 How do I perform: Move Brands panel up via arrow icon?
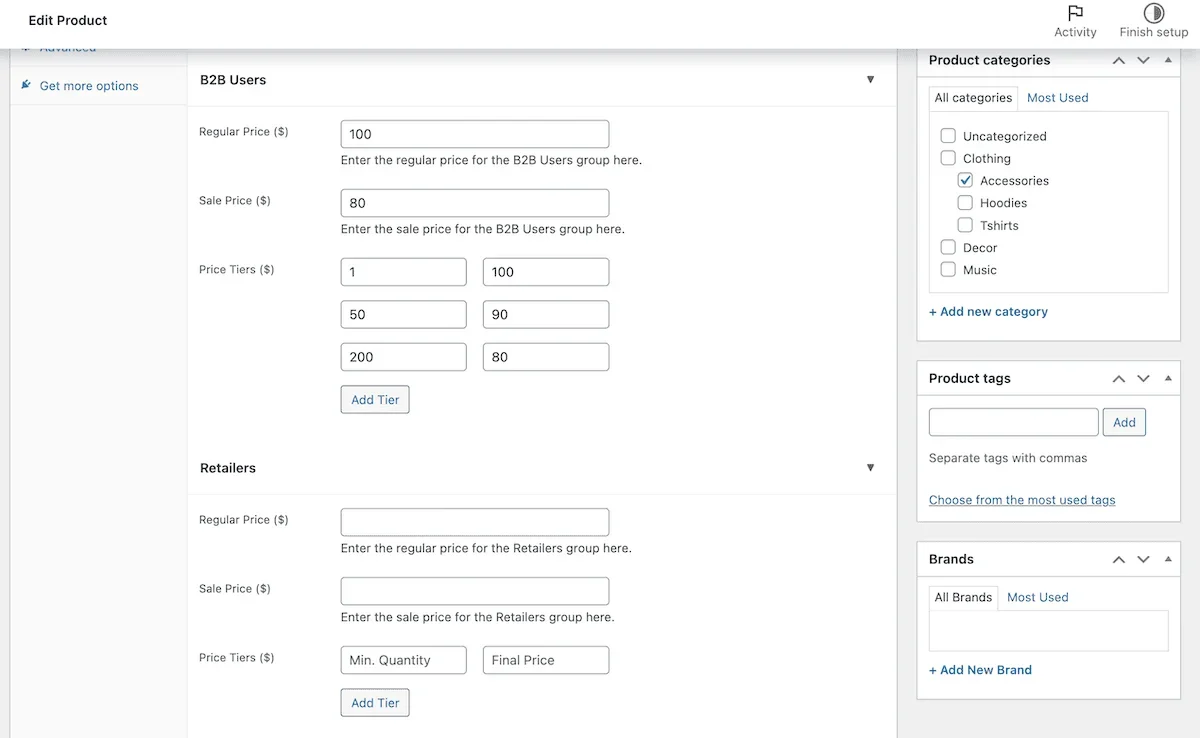click(x=1118, y=559)
